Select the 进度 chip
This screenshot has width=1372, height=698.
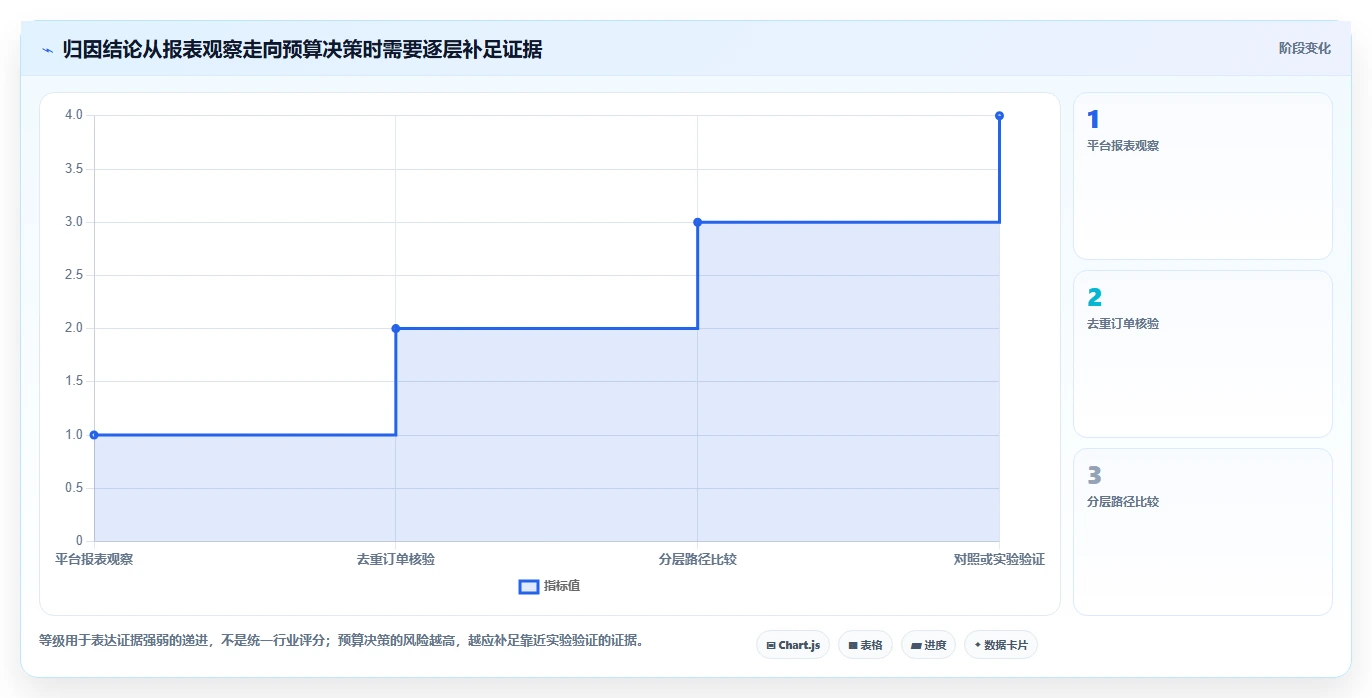click(x=929, y=645)
